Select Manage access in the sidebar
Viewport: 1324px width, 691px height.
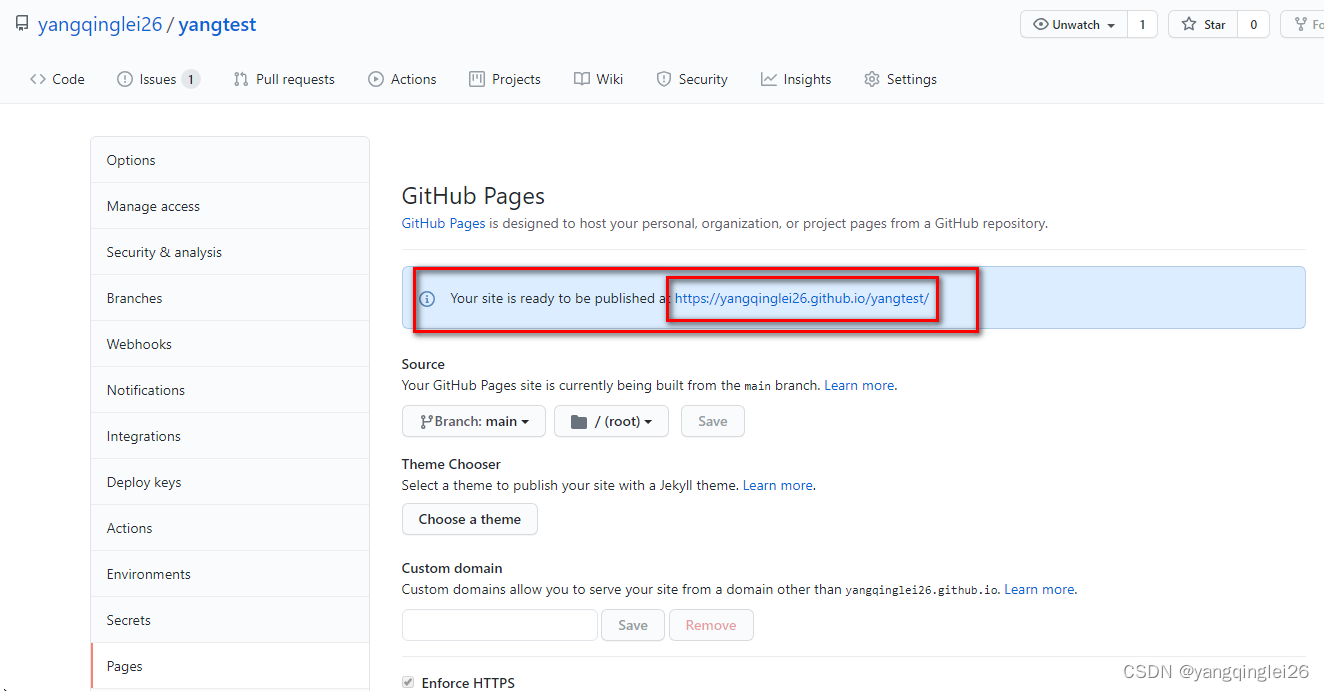[230, 206]
